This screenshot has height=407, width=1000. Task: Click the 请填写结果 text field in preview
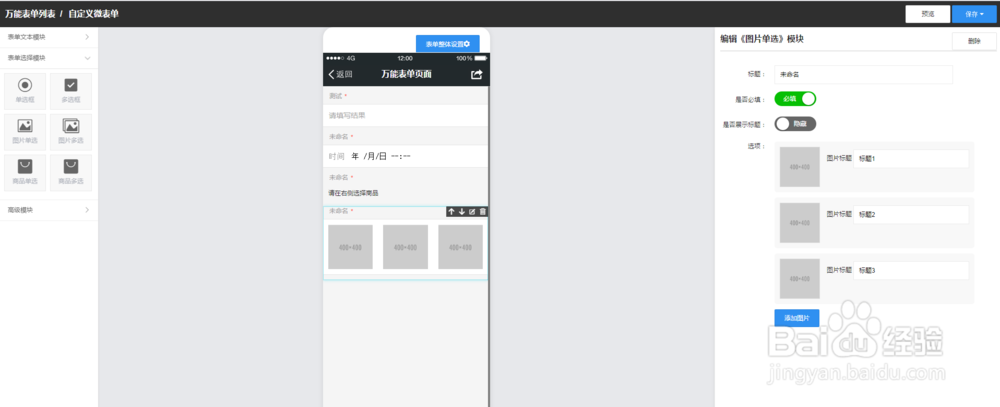406,115
